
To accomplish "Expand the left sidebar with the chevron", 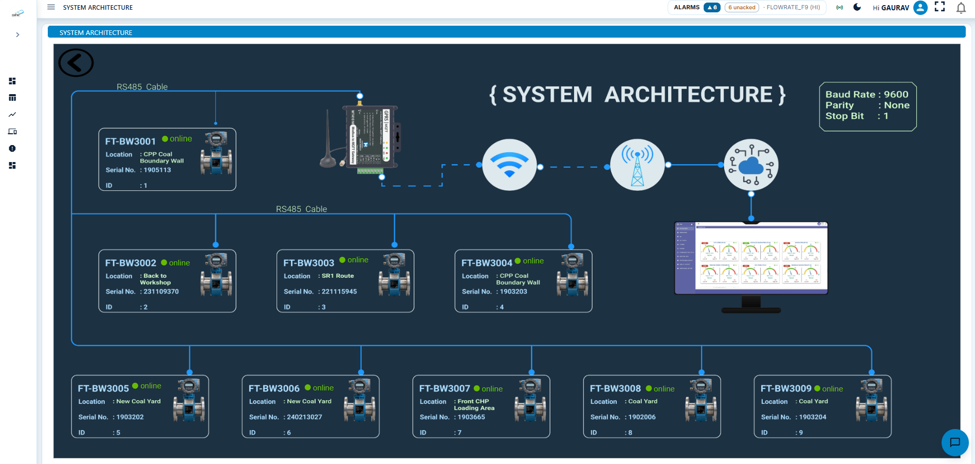I will coord(17,35).
